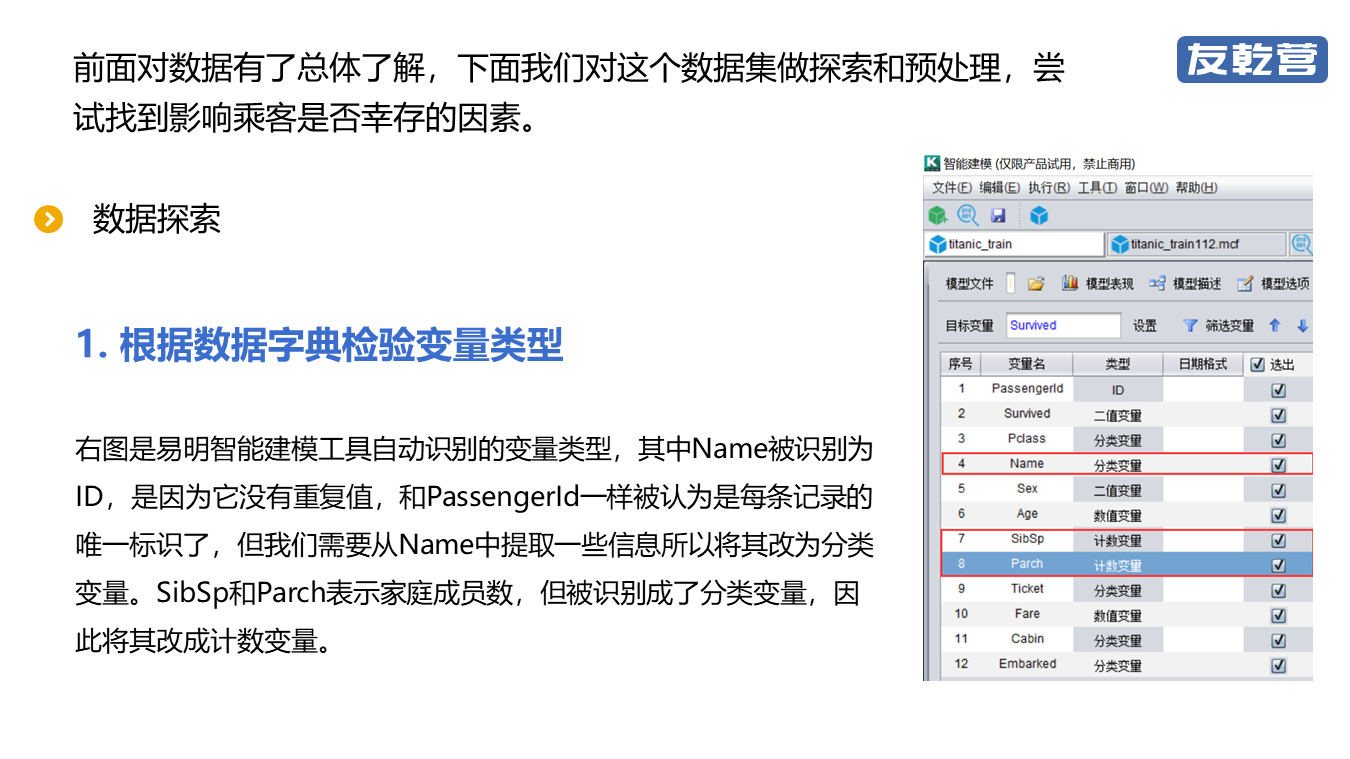
Task: Click the 日期格式 column header
Action: [1203, 364]
